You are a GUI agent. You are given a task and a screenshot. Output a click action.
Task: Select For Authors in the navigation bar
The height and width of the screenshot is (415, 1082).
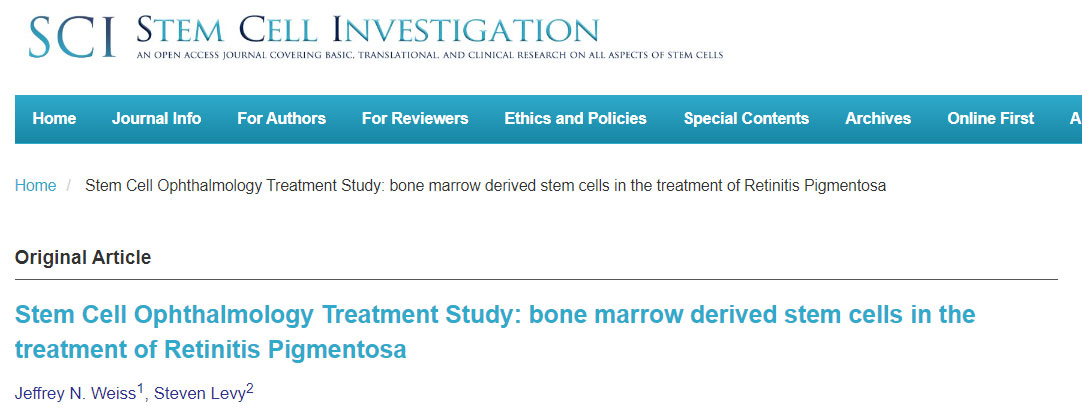[x=281, y=119]
